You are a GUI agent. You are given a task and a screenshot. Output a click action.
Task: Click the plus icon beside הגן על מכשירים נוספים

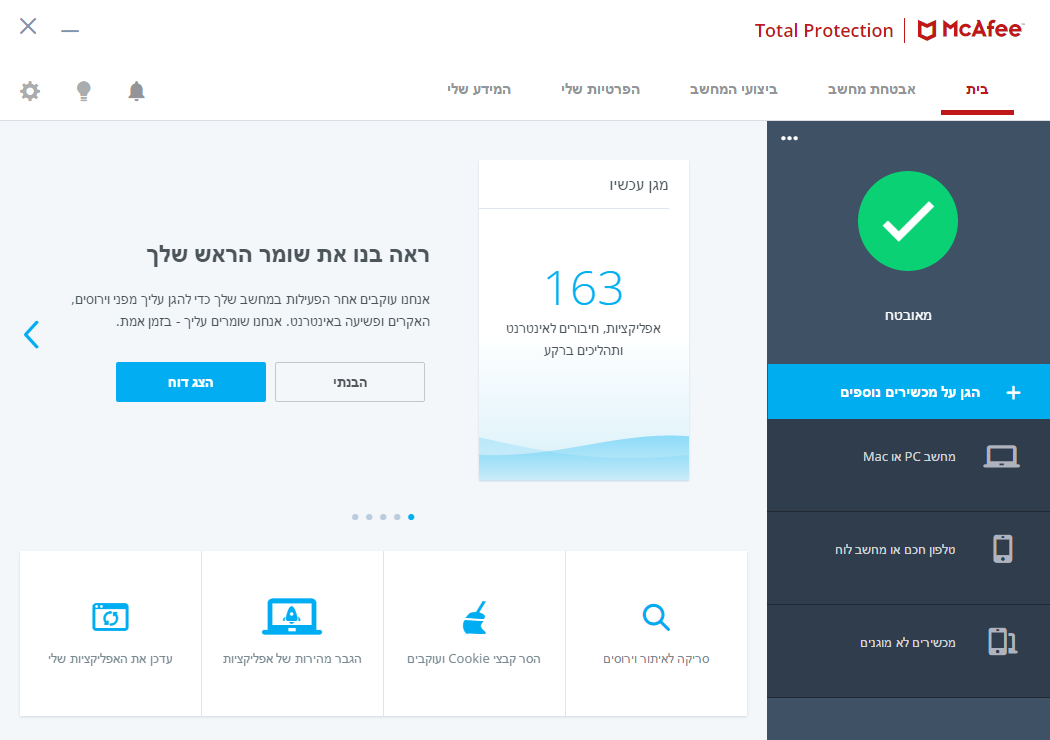pos(1013,392)
